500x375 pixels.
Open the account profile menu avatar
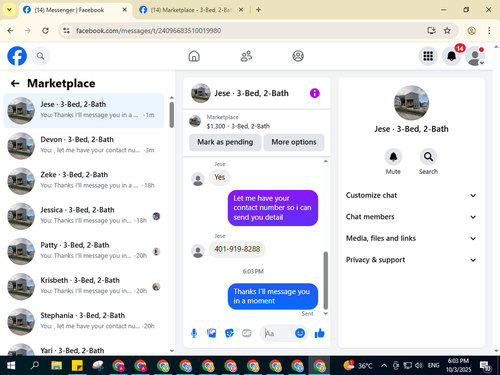[475, 56]
